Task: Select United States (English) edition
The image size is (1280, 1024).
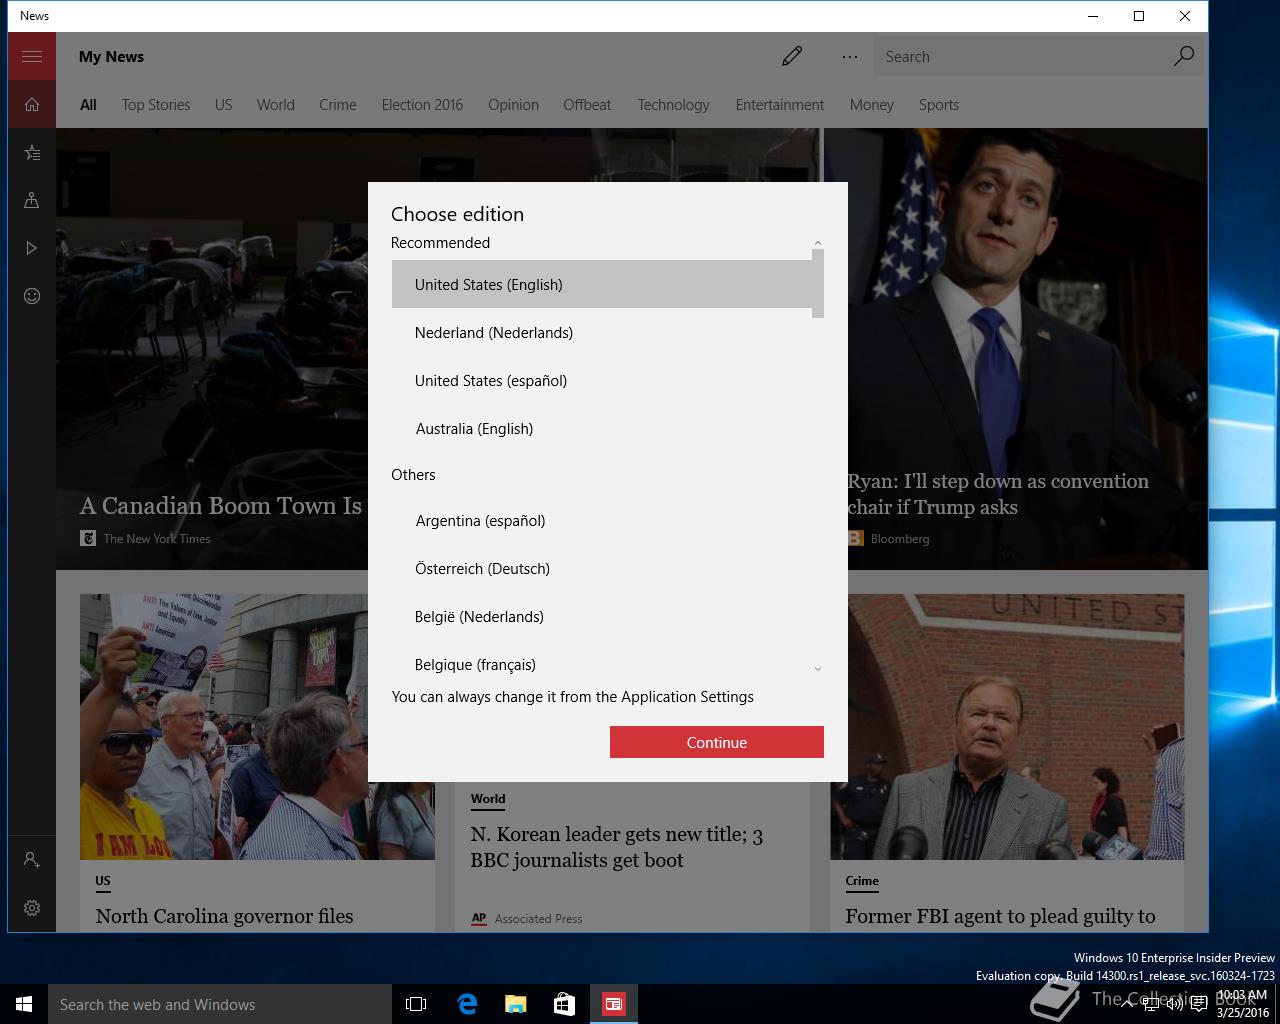Action: tap(602, 284)
